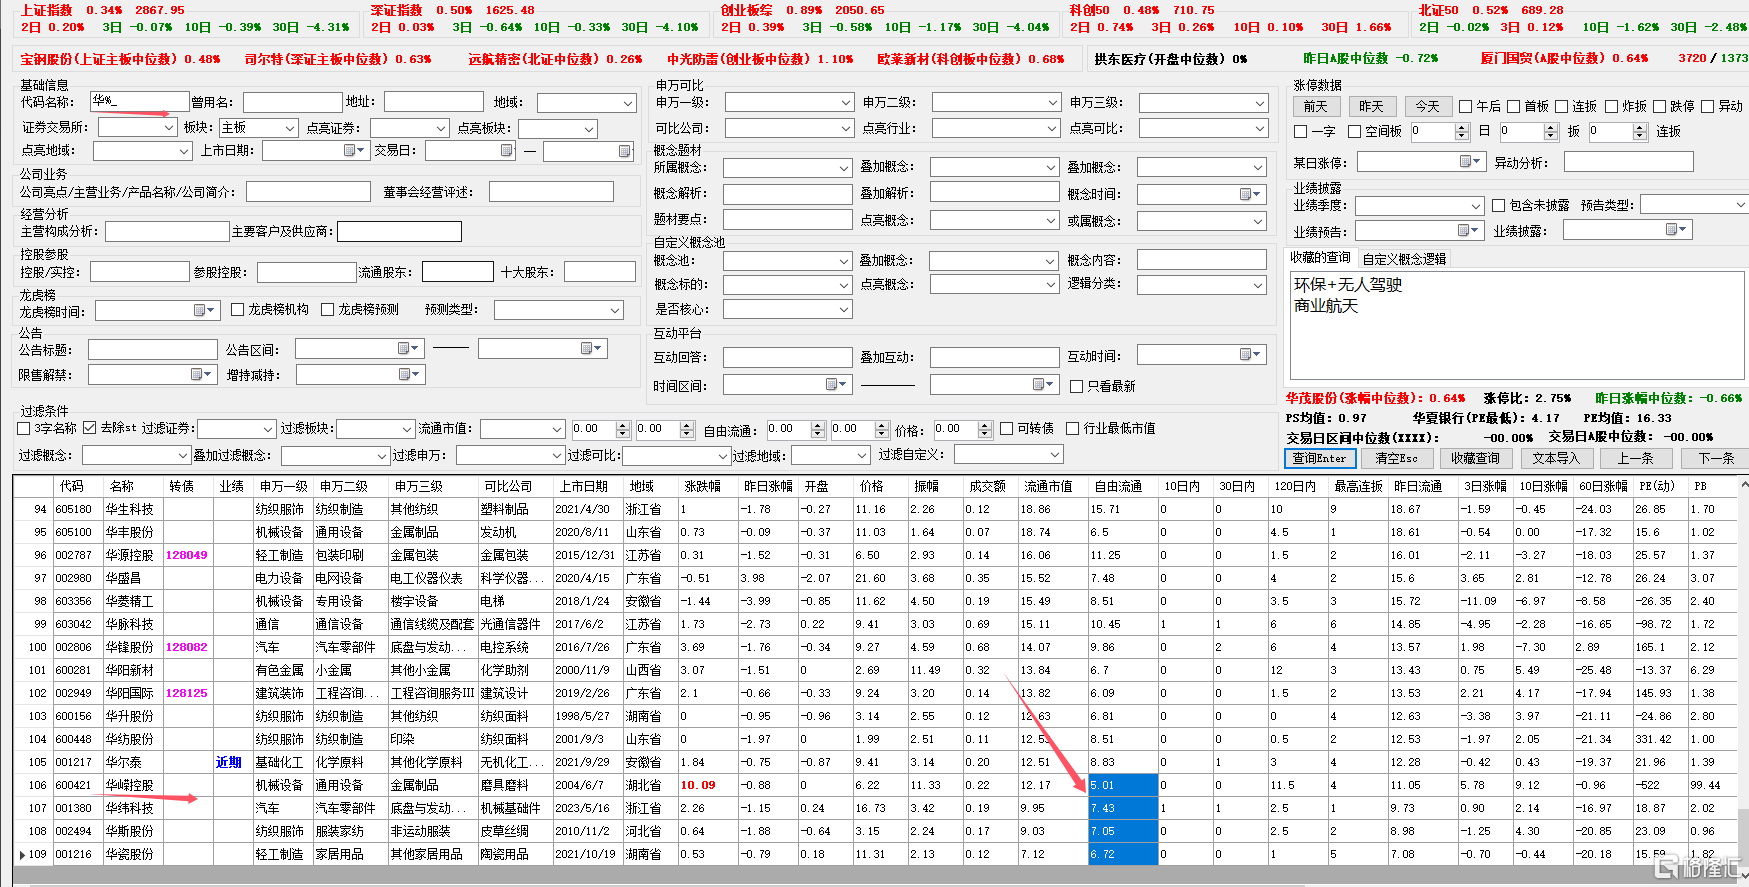Click the 文本导入 button

pyautogui.click(x=1555, y=458)
